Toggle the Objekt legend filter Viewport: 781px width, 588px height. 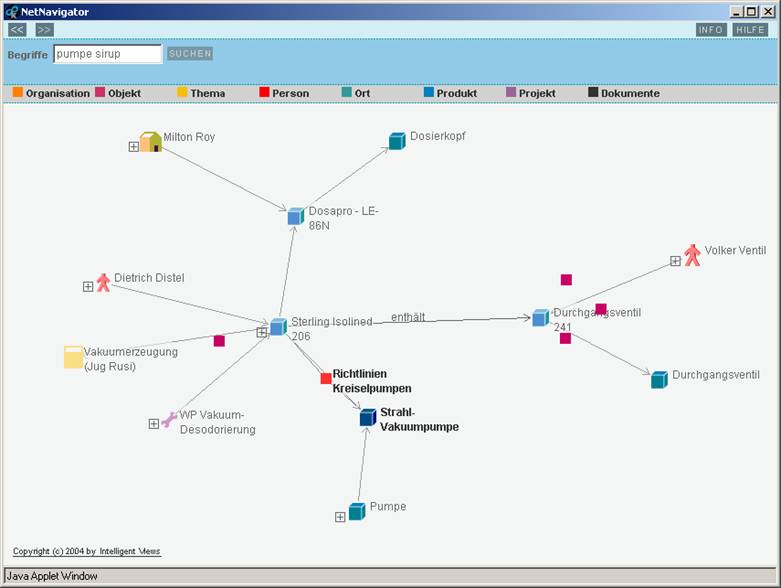coord(118,93)
